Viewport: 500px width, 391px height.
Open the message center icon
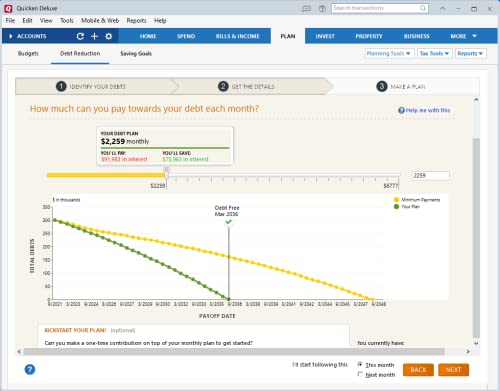(306, 9)
